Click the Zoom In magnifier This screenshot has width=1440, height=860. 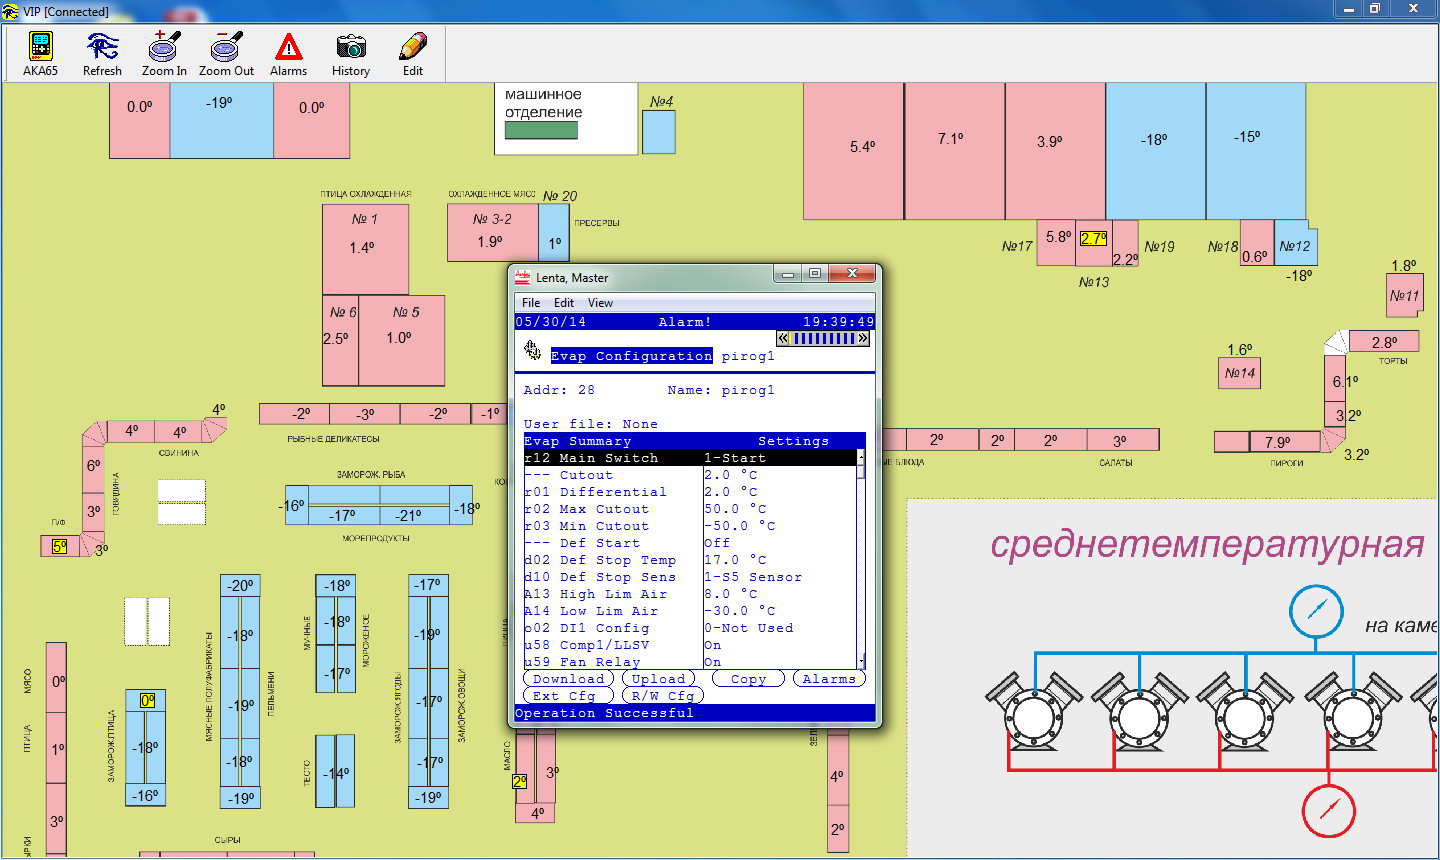tap(164, 47)
